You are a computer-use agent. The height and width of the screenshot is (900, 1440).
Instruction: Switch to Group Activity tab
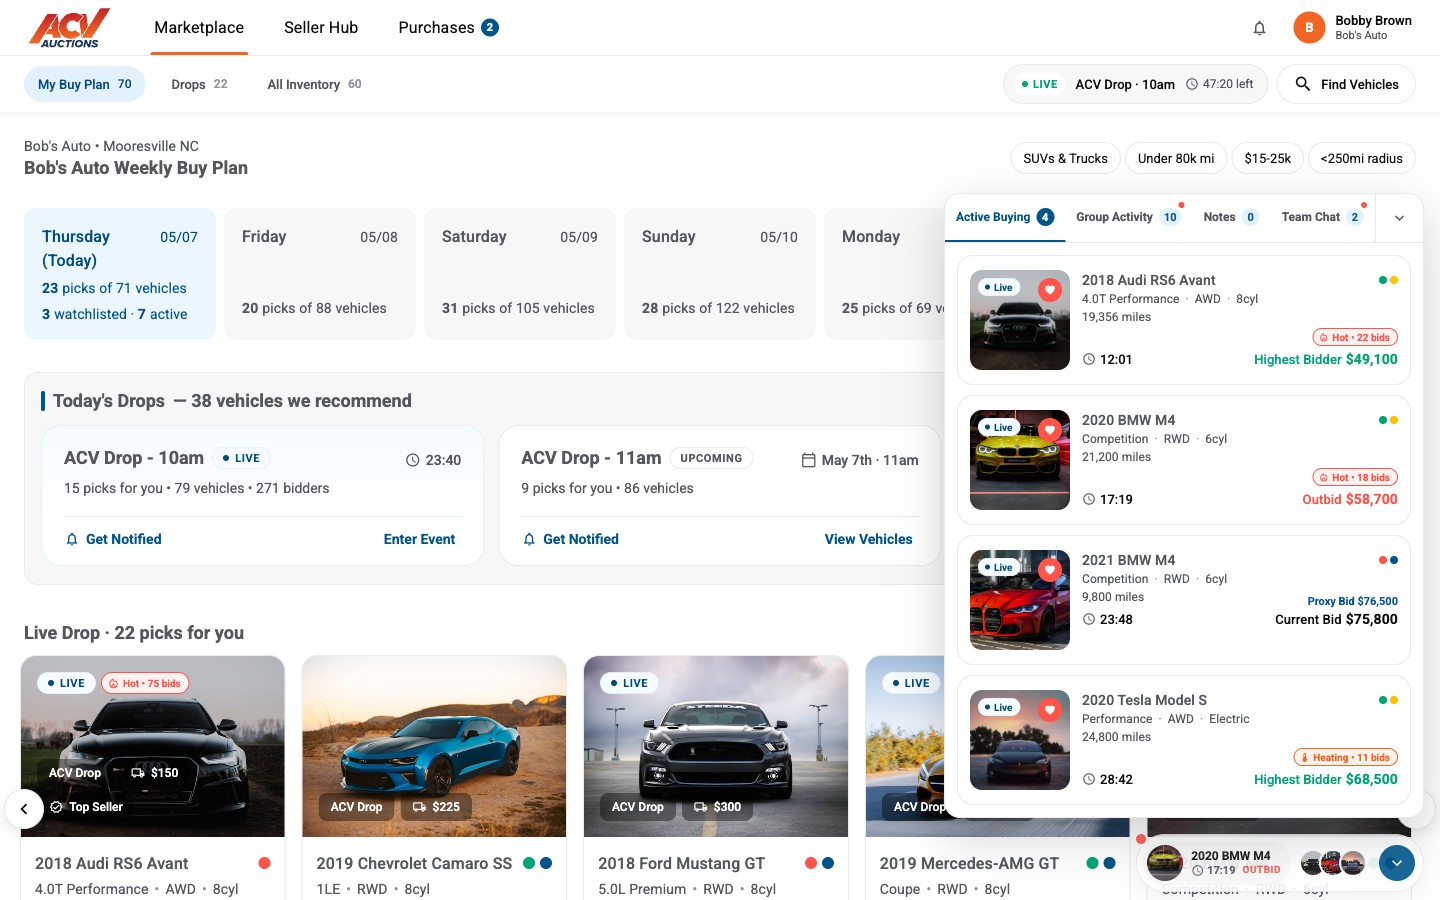pos(1128,217)
